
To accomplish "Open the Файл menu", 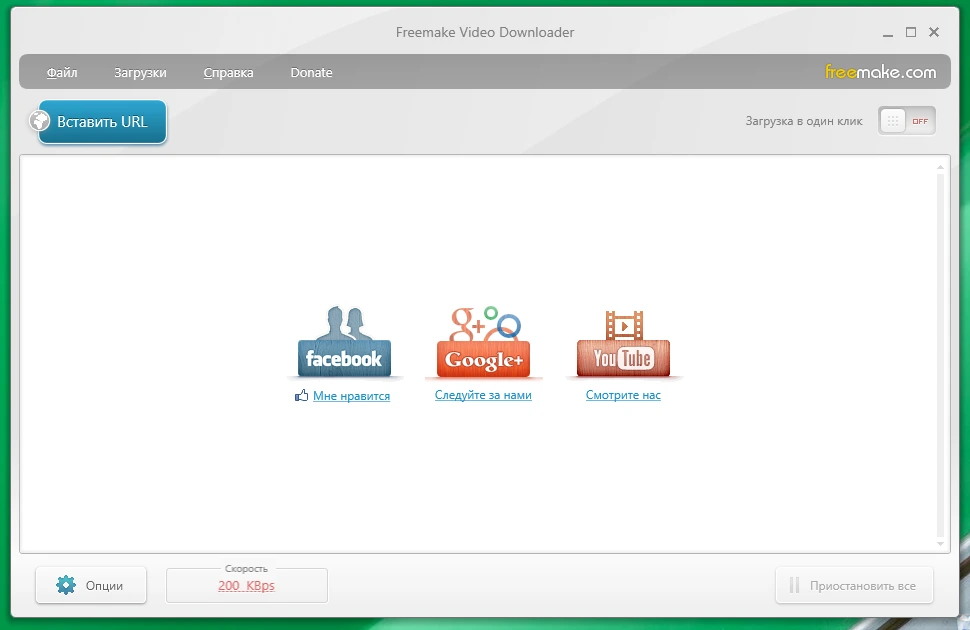I will click(62, 72).
